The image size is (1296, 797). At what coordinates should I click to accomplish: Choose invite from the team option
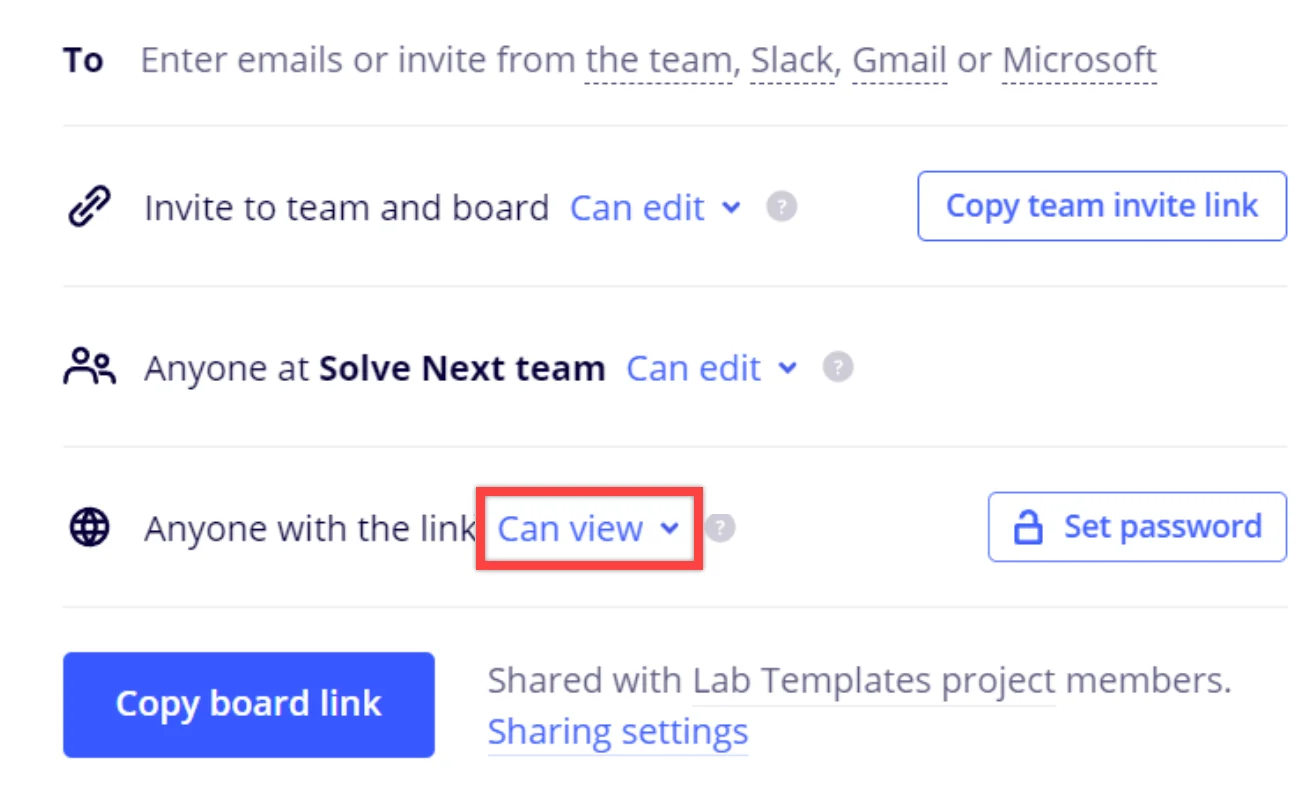point(658,60)
